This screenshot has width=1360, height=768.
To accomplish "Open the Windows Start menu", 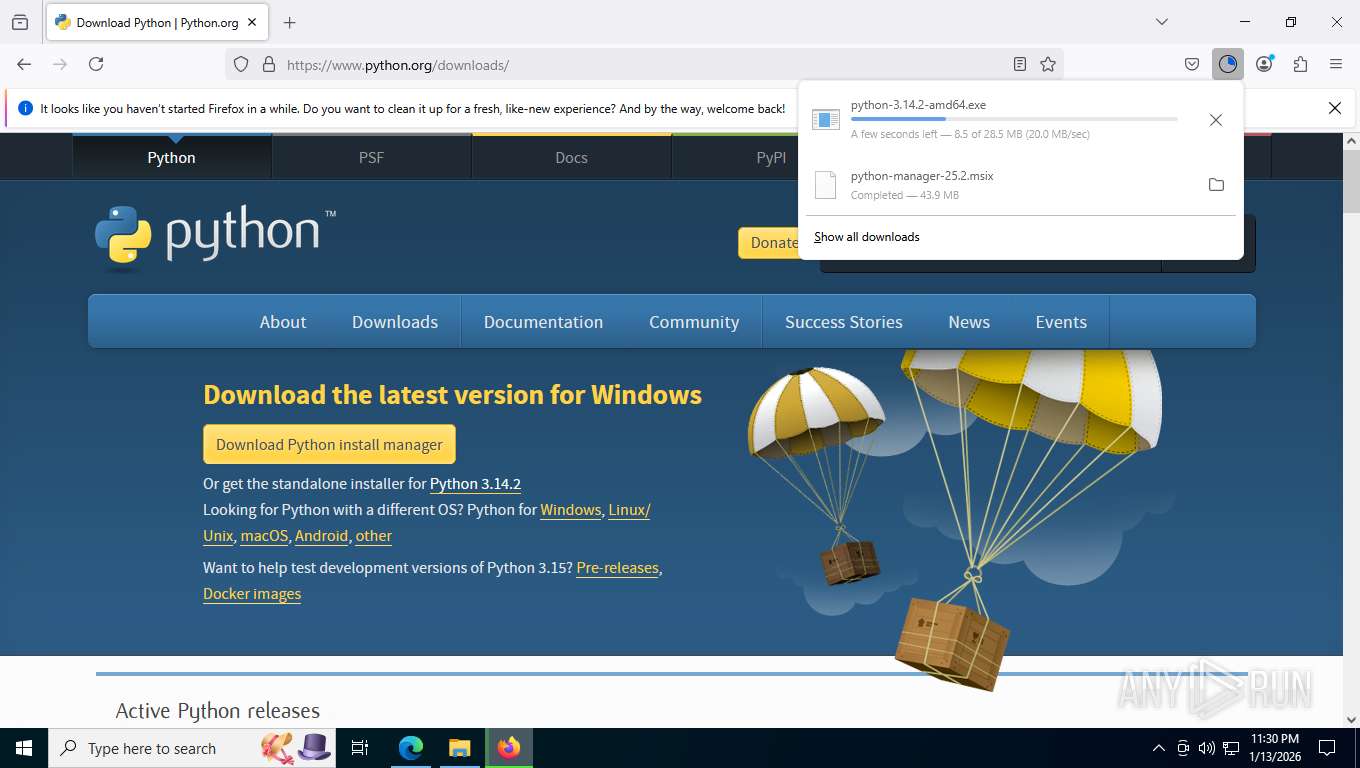I will click(24, 748).
